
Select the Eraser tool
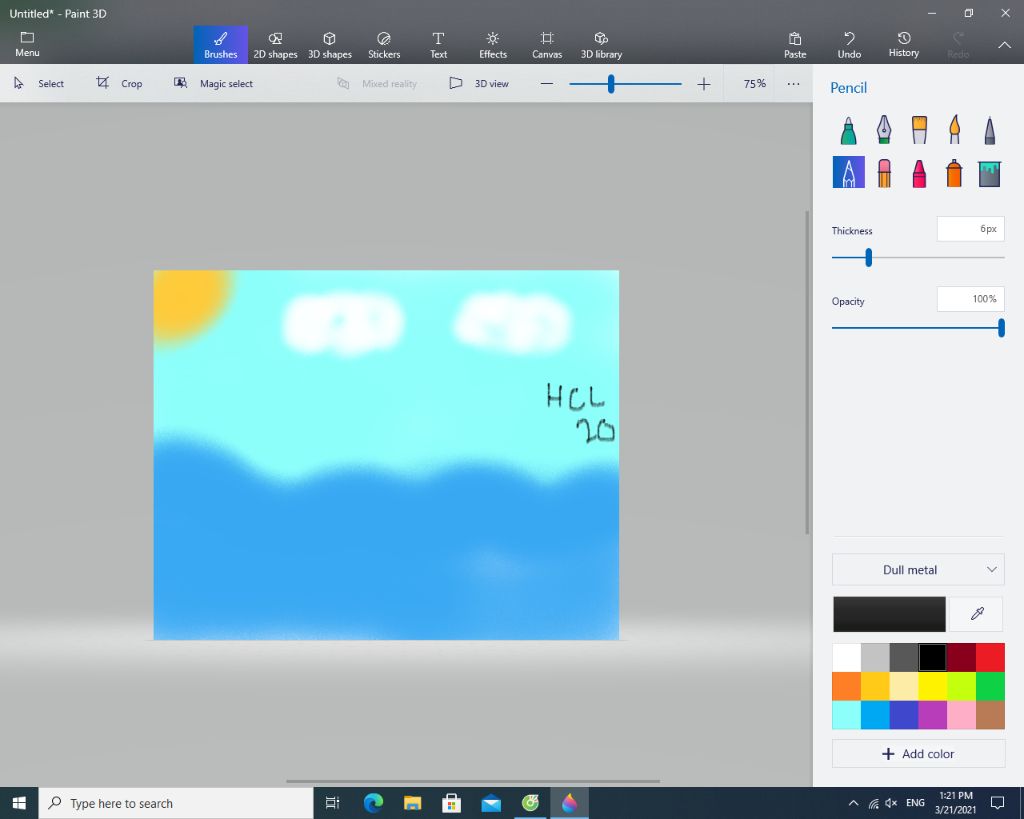pos(884,173)
